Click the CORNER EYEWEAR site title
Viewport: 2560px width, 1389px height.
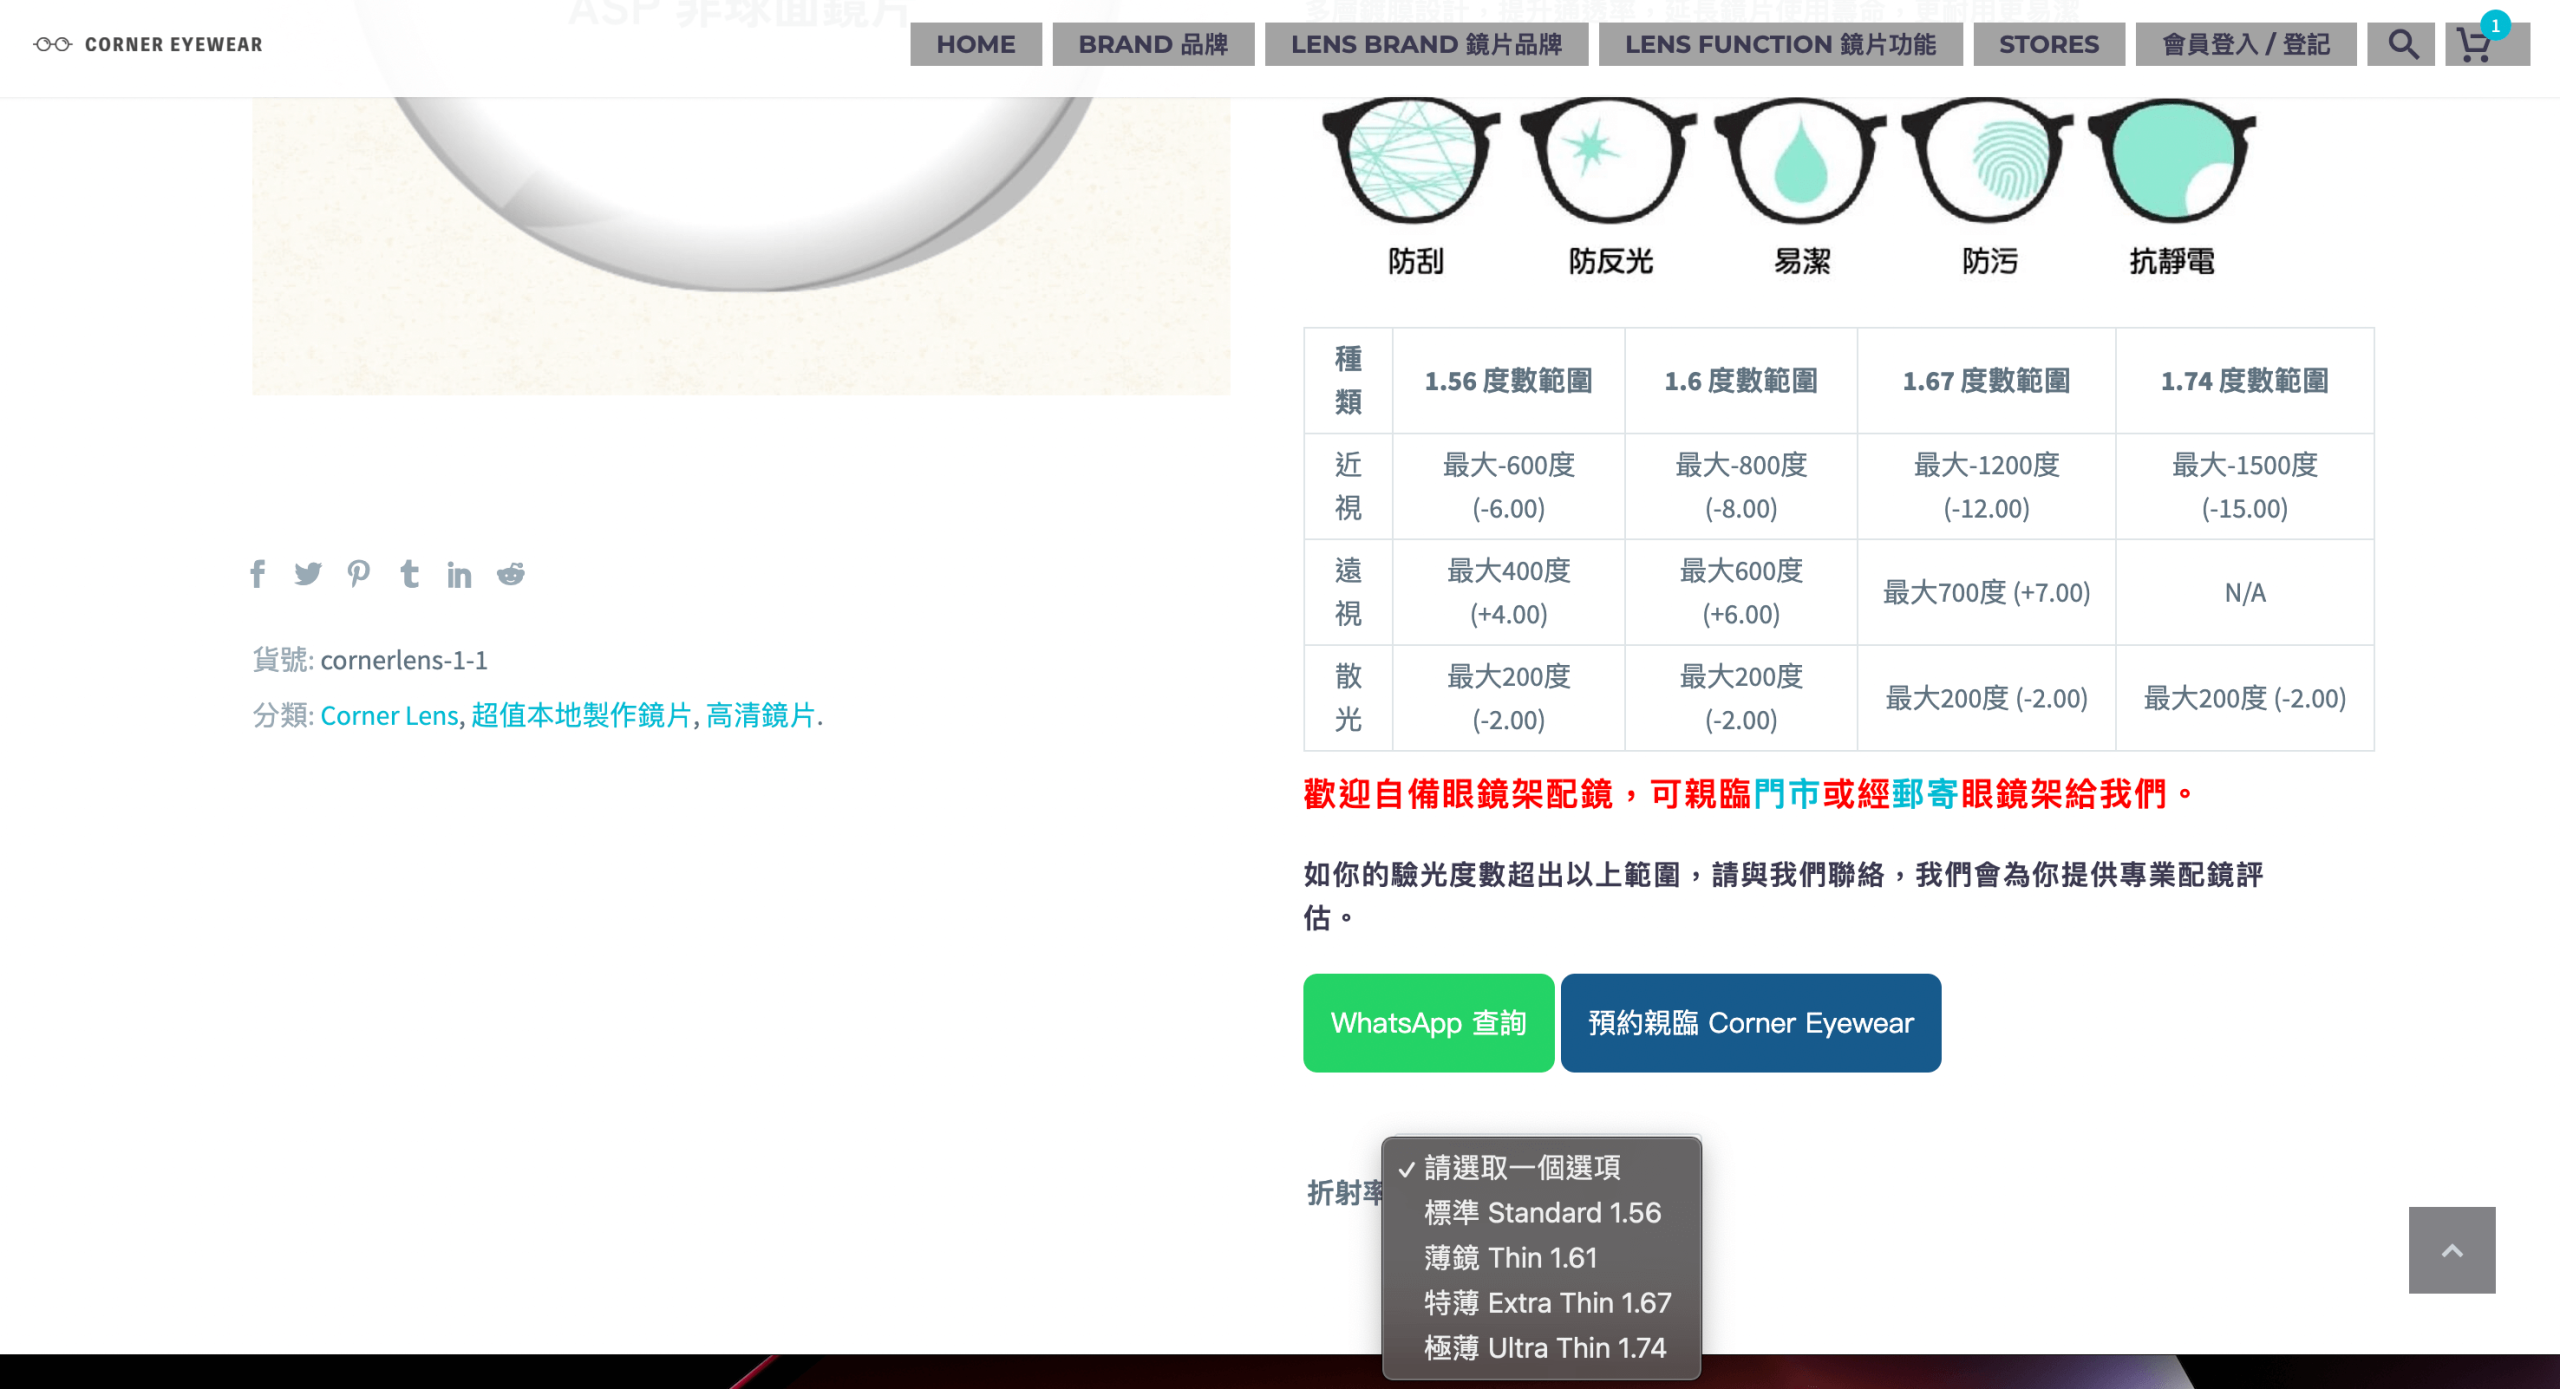coord(173,44)
